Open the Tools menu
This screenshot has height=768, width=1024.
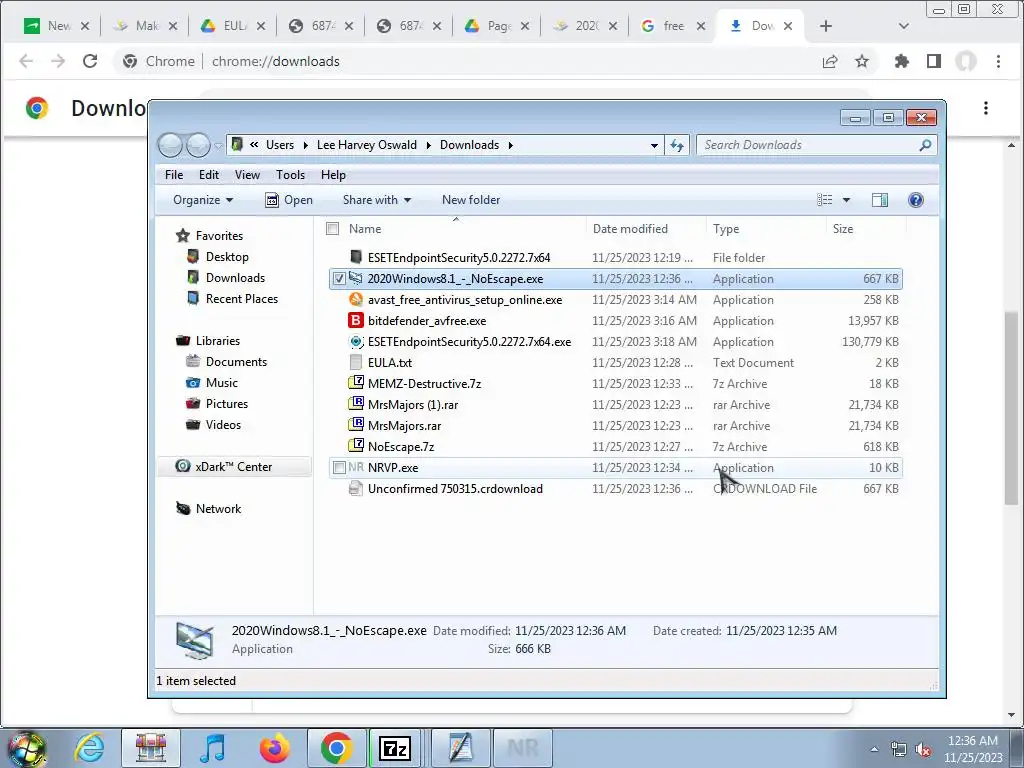click(291, 175)
